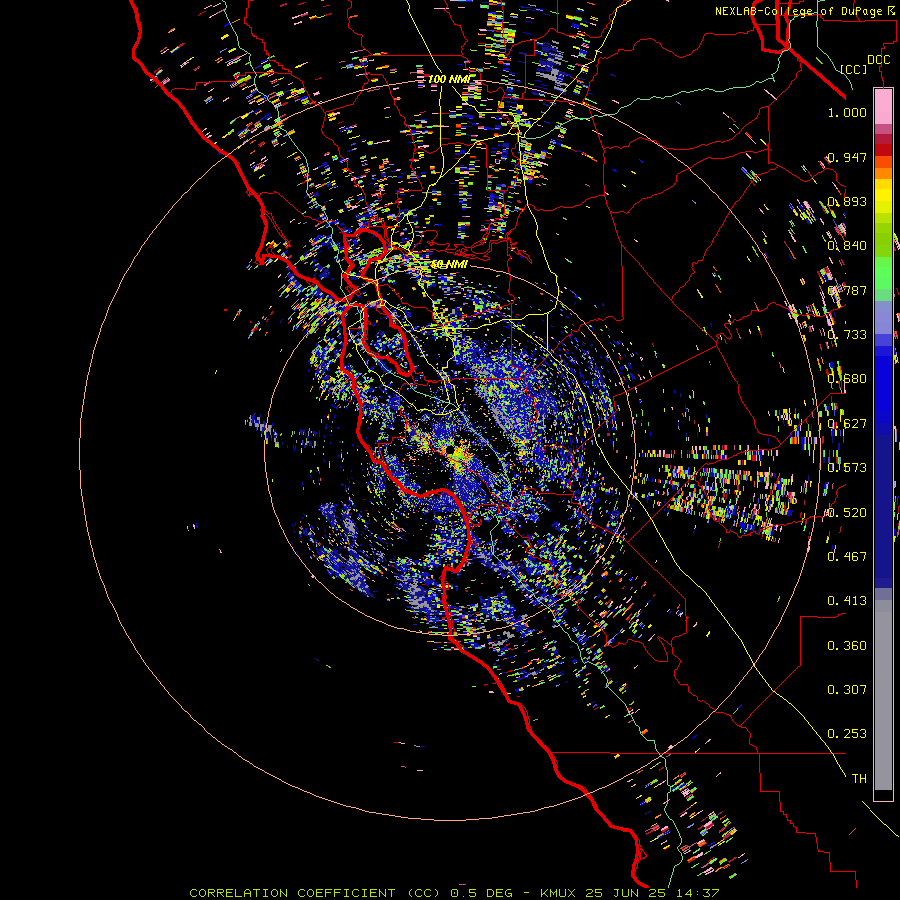Screen dimensions: 900x900
Task: Pick the gray low-value segment of color bar
Action: (883, 695)
